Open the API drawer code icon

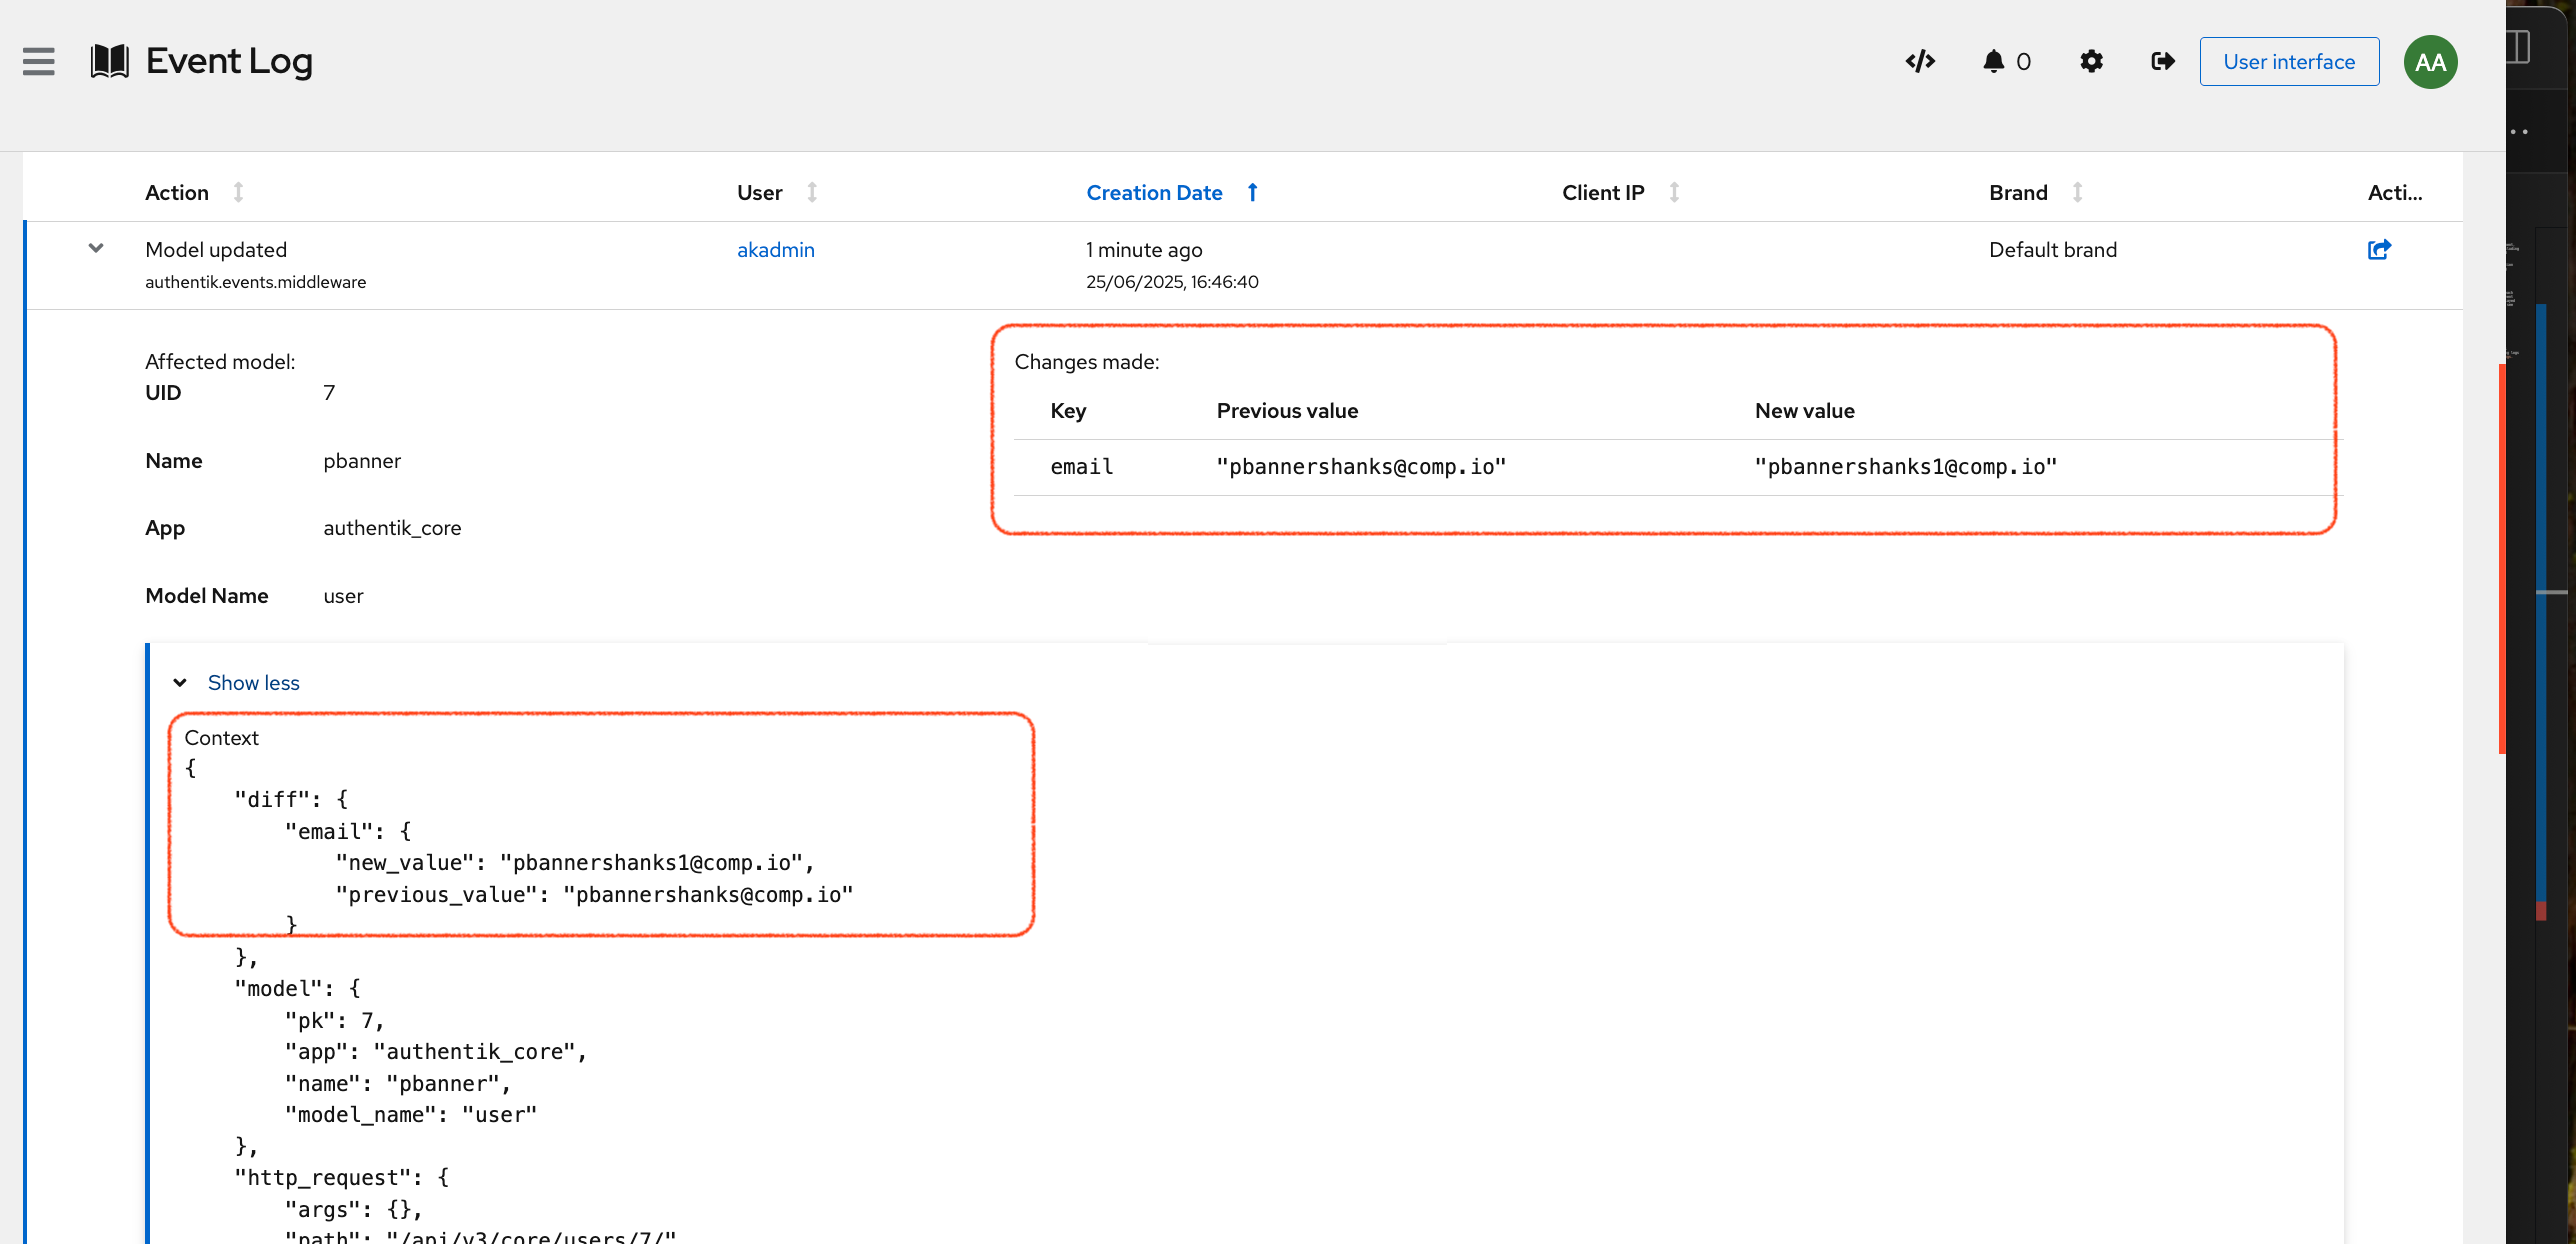point(1920,62)
